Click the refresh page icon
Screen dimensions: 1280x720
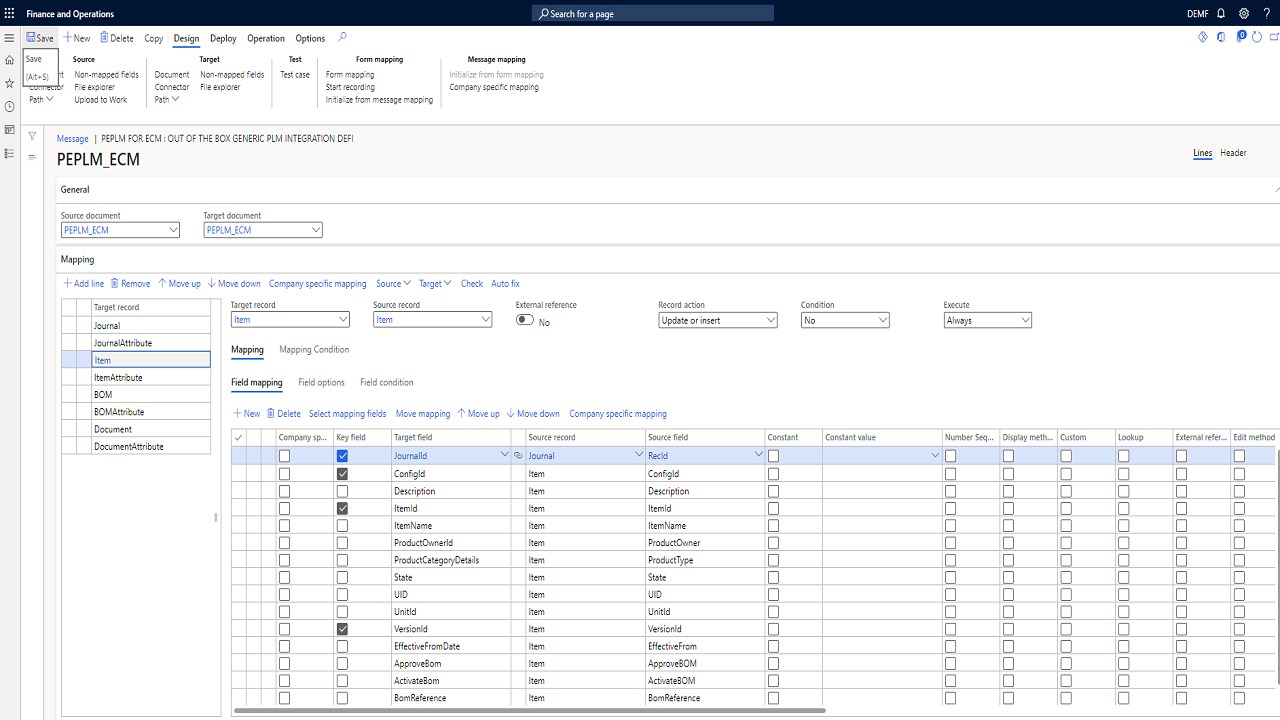1259,37
